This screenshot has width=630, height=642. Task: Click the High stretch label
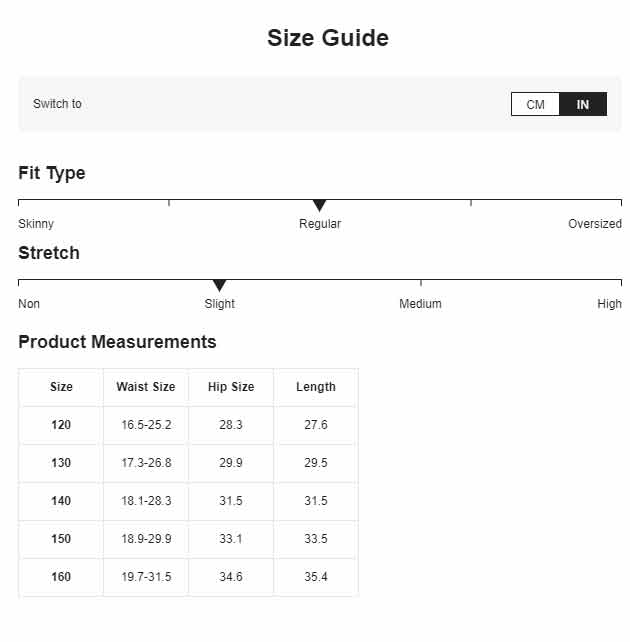coord(610,304)
